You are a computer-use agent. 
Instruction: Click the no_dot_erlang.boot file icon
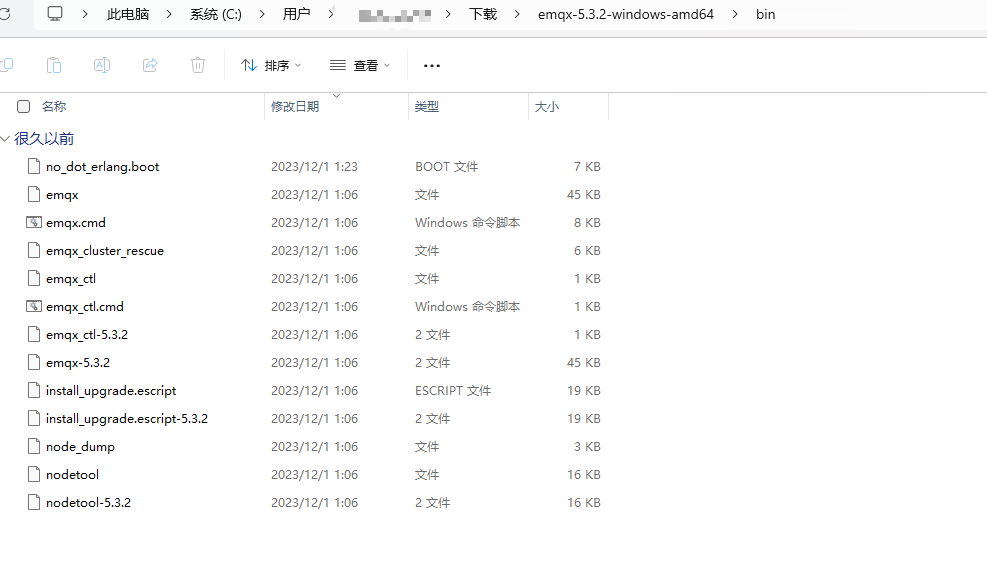point(34,166)
